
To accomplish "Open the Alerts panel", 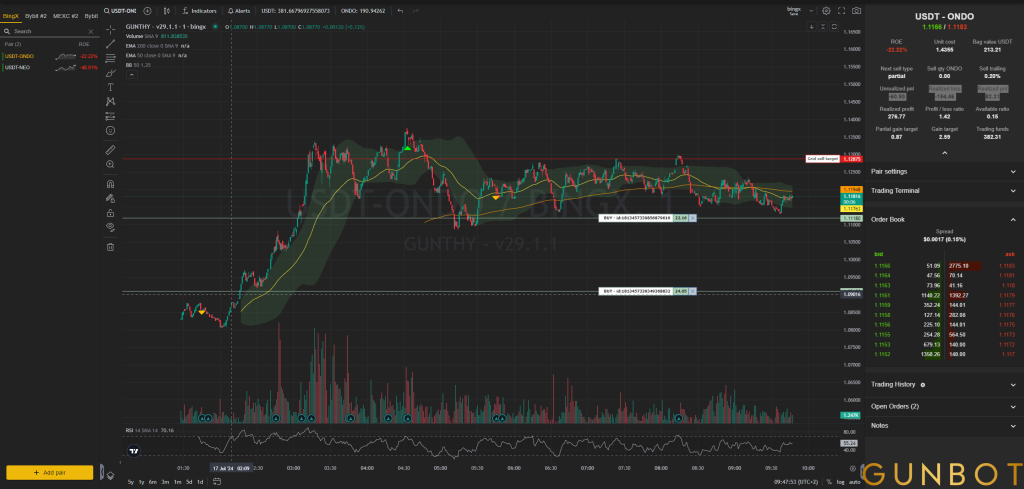I will (x=239, y=10).
